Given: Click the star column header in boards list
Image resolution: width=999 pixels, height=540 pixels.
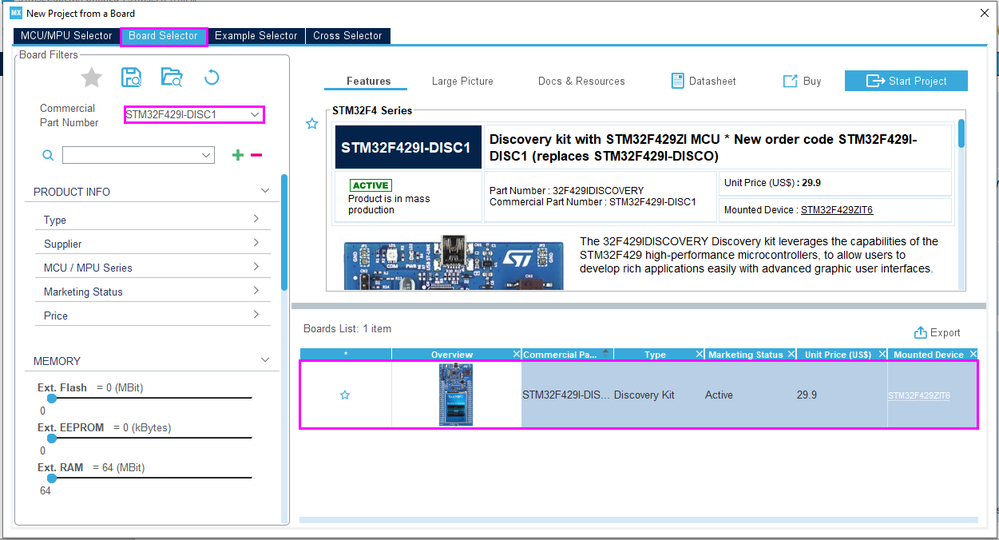Looking at the screenshot, I should coord(345,354).
